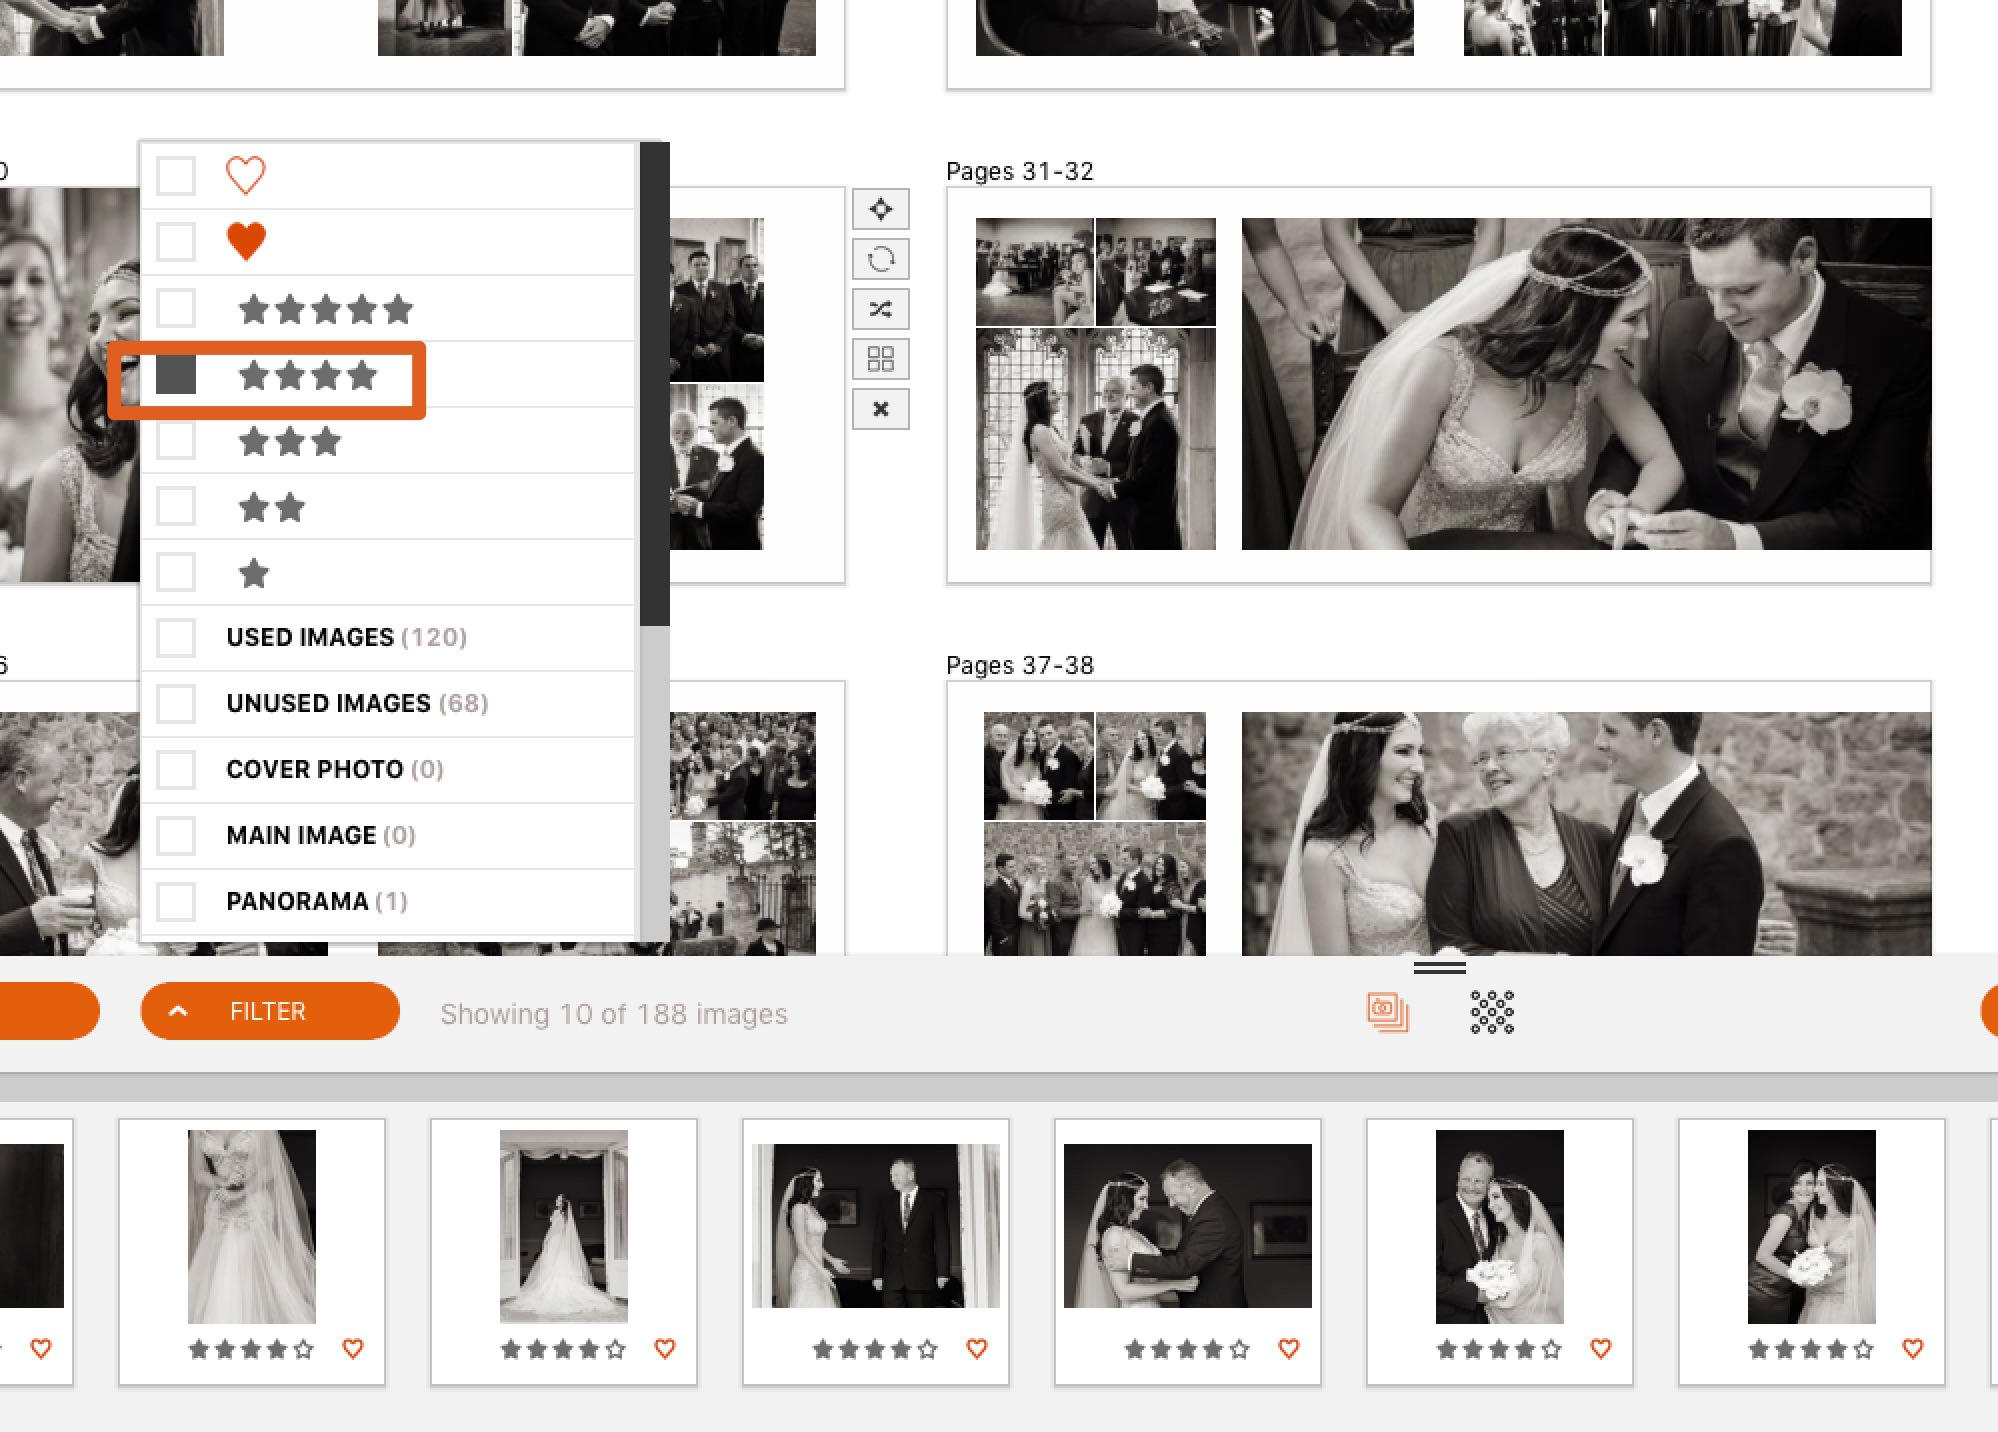Click the 'Pages 37-38' label
Image resolution: width=1998 pixels, height=1432 pixels.
tap(1020, 665)
